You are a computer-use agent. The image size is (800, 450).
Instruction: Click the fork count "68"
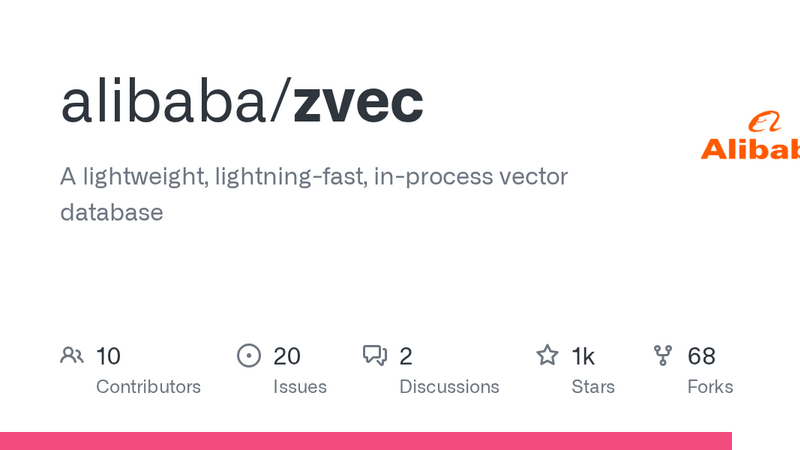[x=701, y=356]
